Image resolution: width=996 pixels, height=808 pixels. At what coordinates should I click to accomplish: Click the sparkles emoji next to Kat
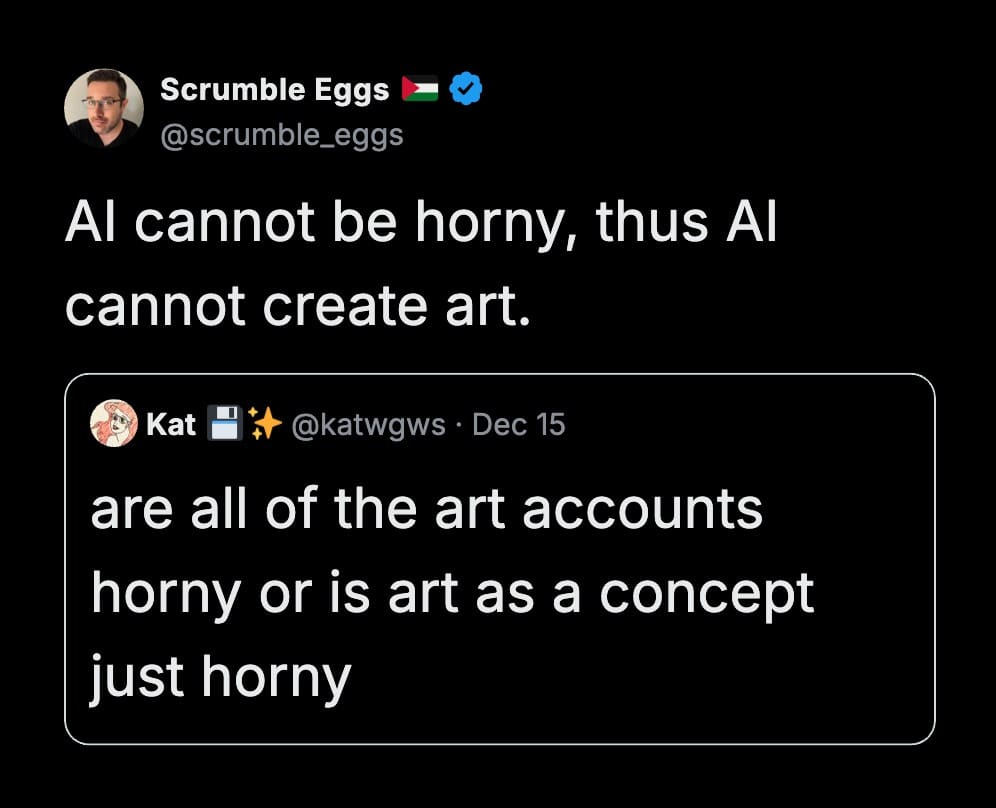coord(264,424)
